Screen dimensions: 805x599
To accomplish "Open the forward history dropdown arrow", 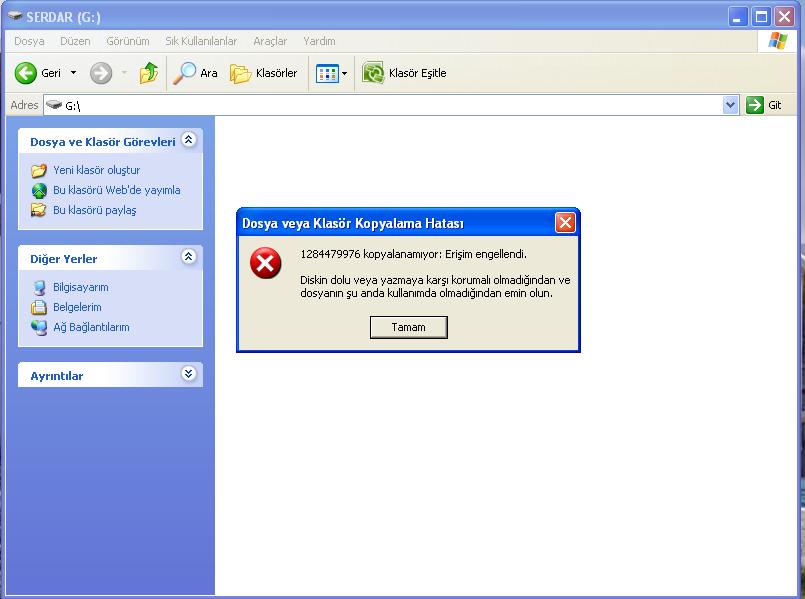I will [124, 73].
